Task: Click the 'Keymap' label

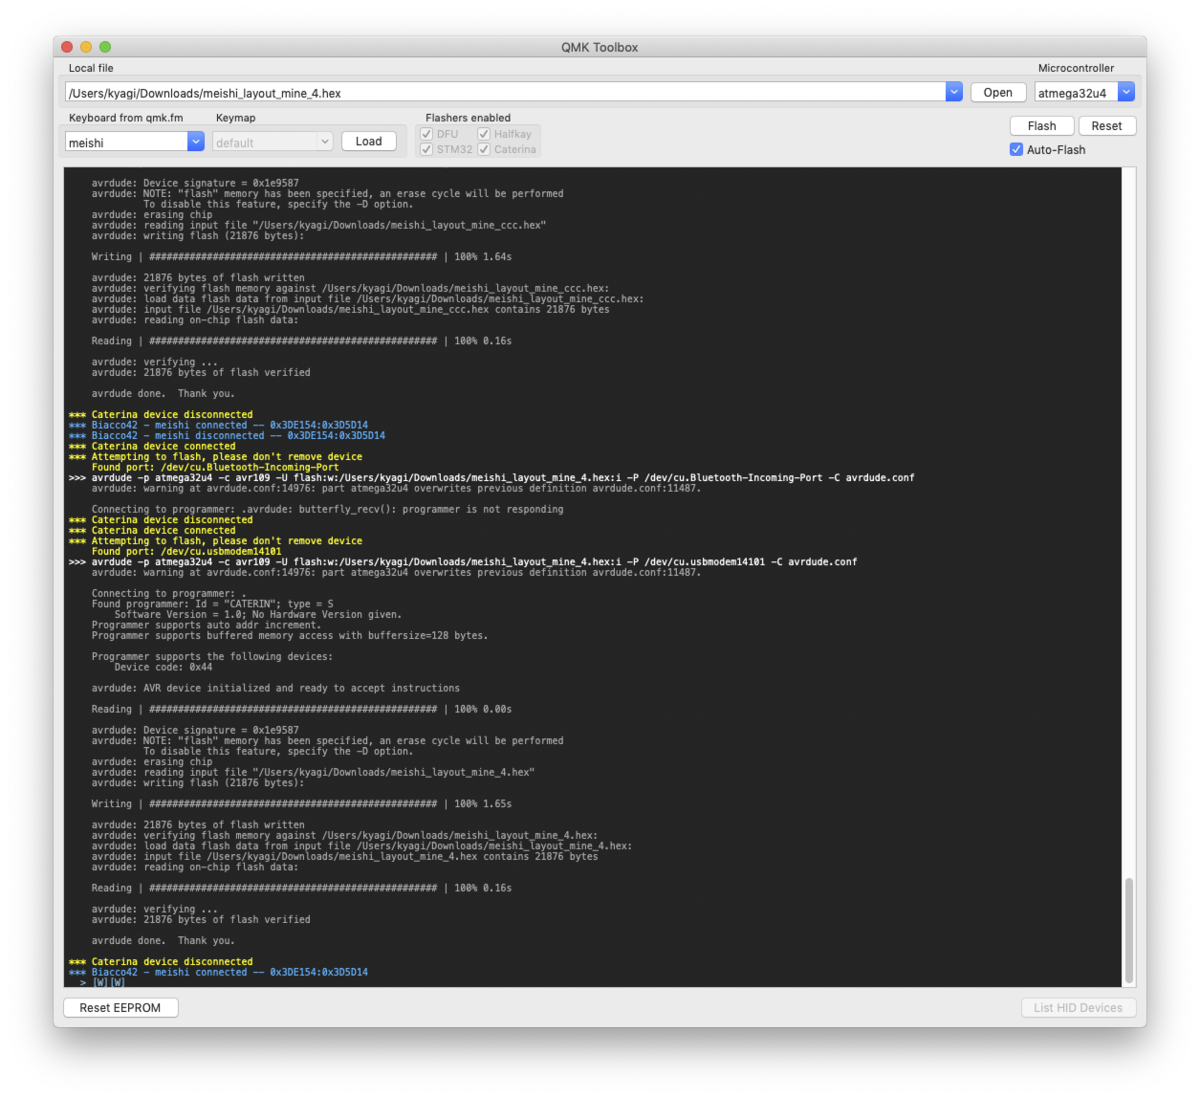Action: (236, 118)
